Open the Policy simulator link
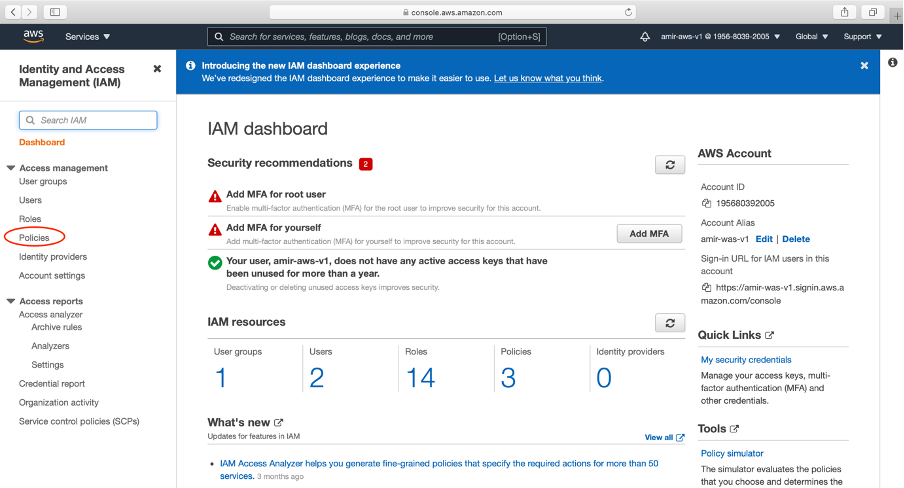This screenshot has height=488, width=904. [x=732, y=453]
